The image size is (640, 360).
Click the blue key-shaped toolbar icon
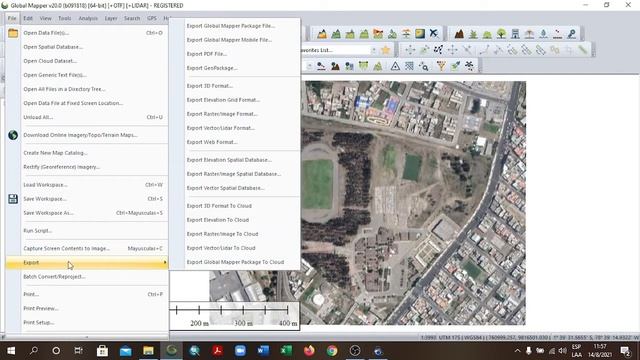[571, 34]
